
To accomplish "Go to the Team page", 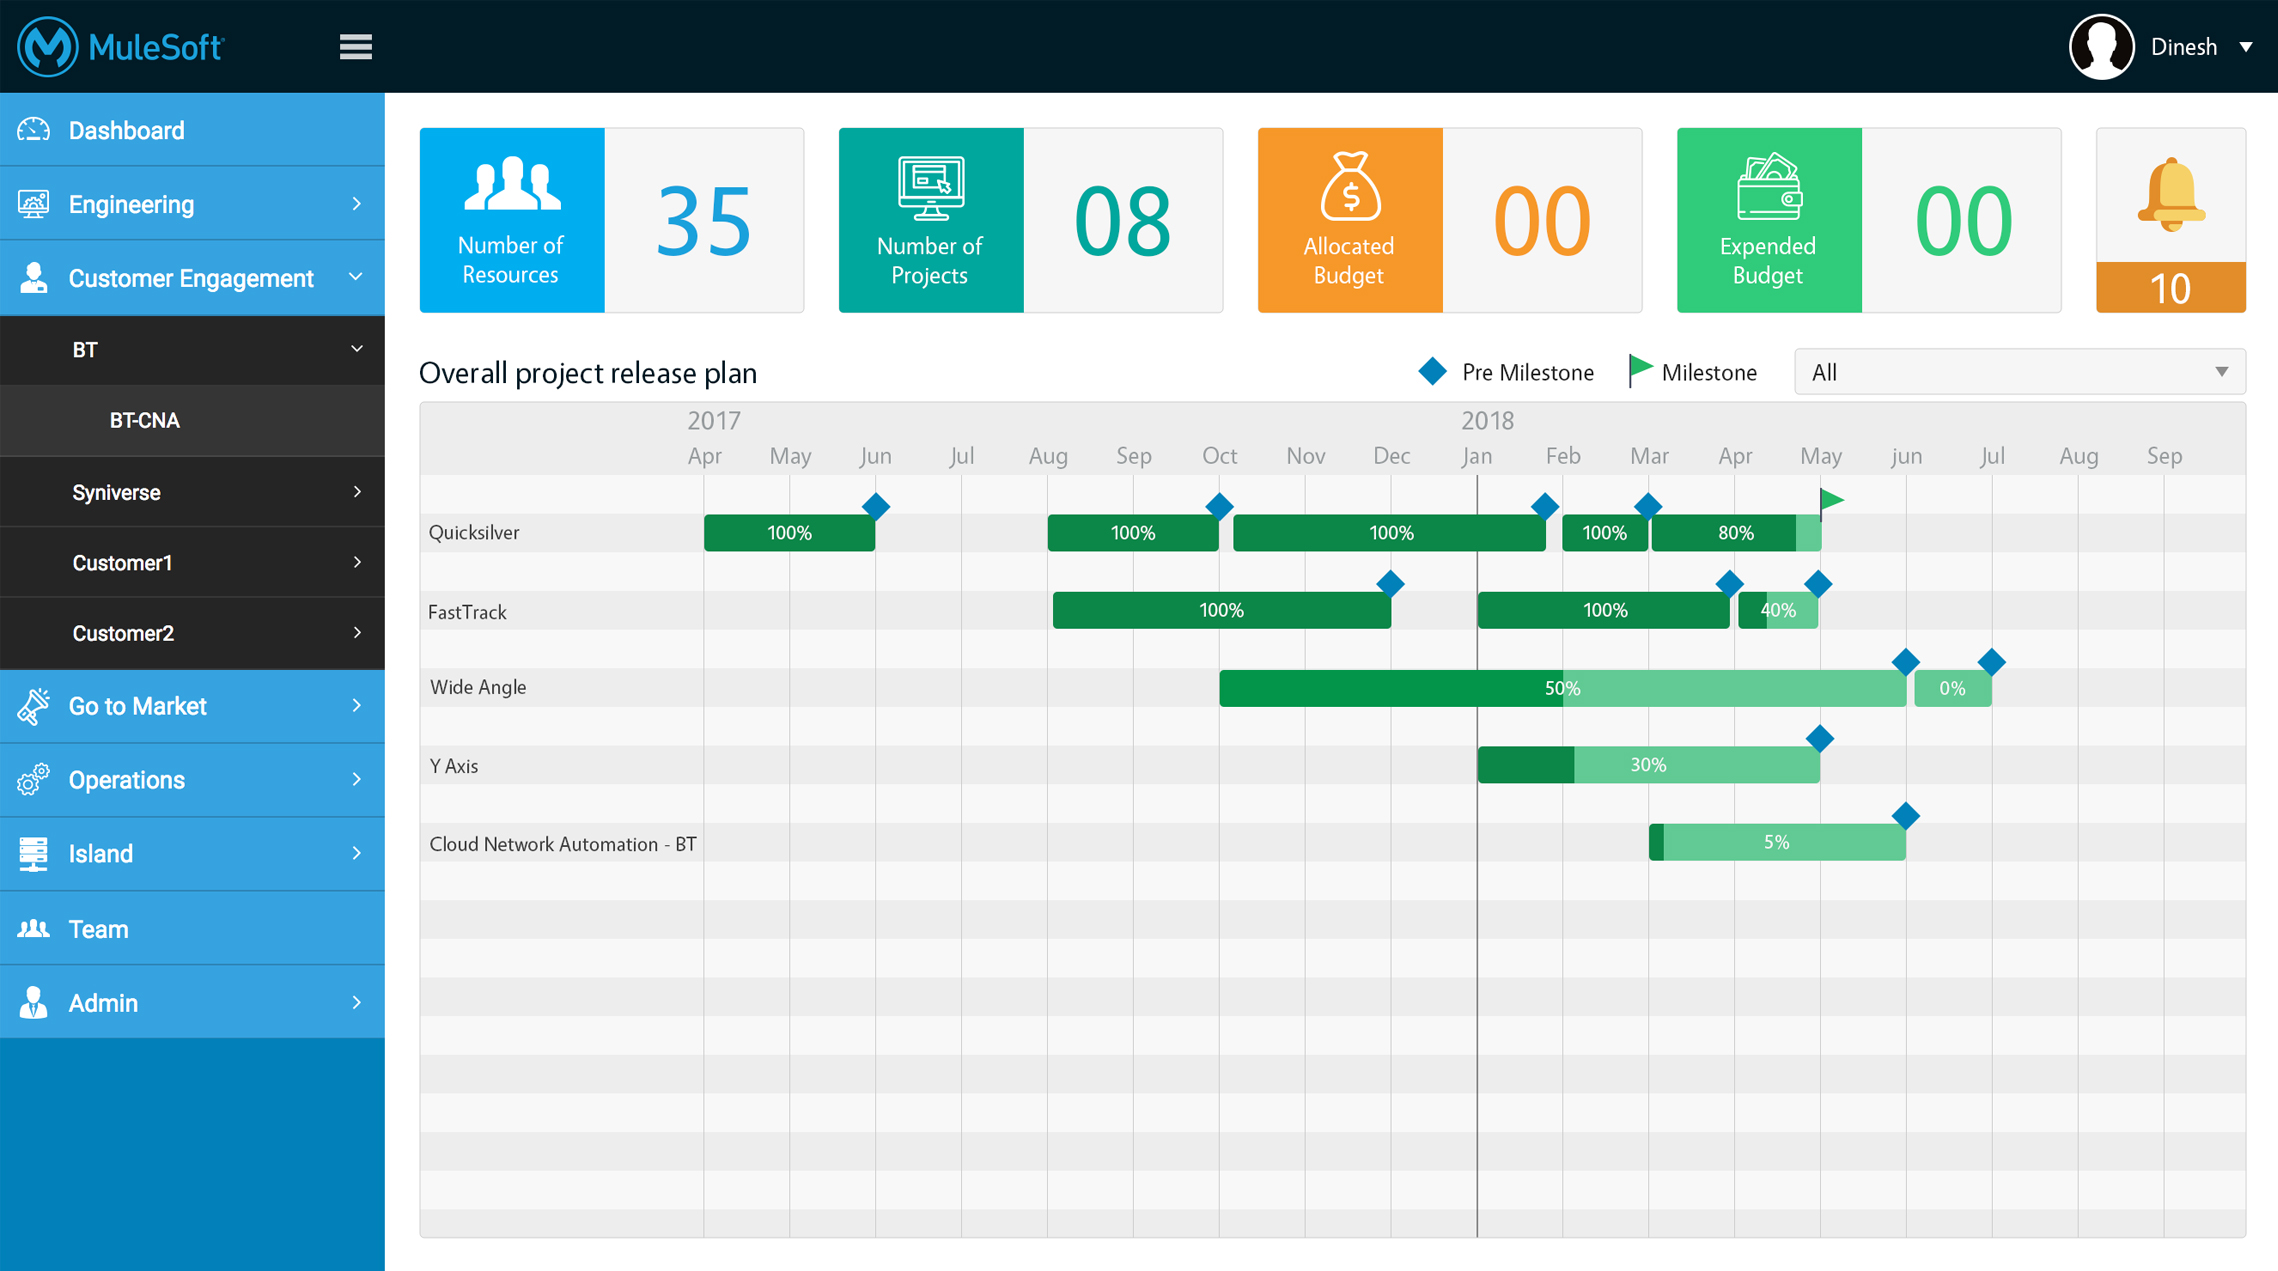I will [x=98, y=929].
